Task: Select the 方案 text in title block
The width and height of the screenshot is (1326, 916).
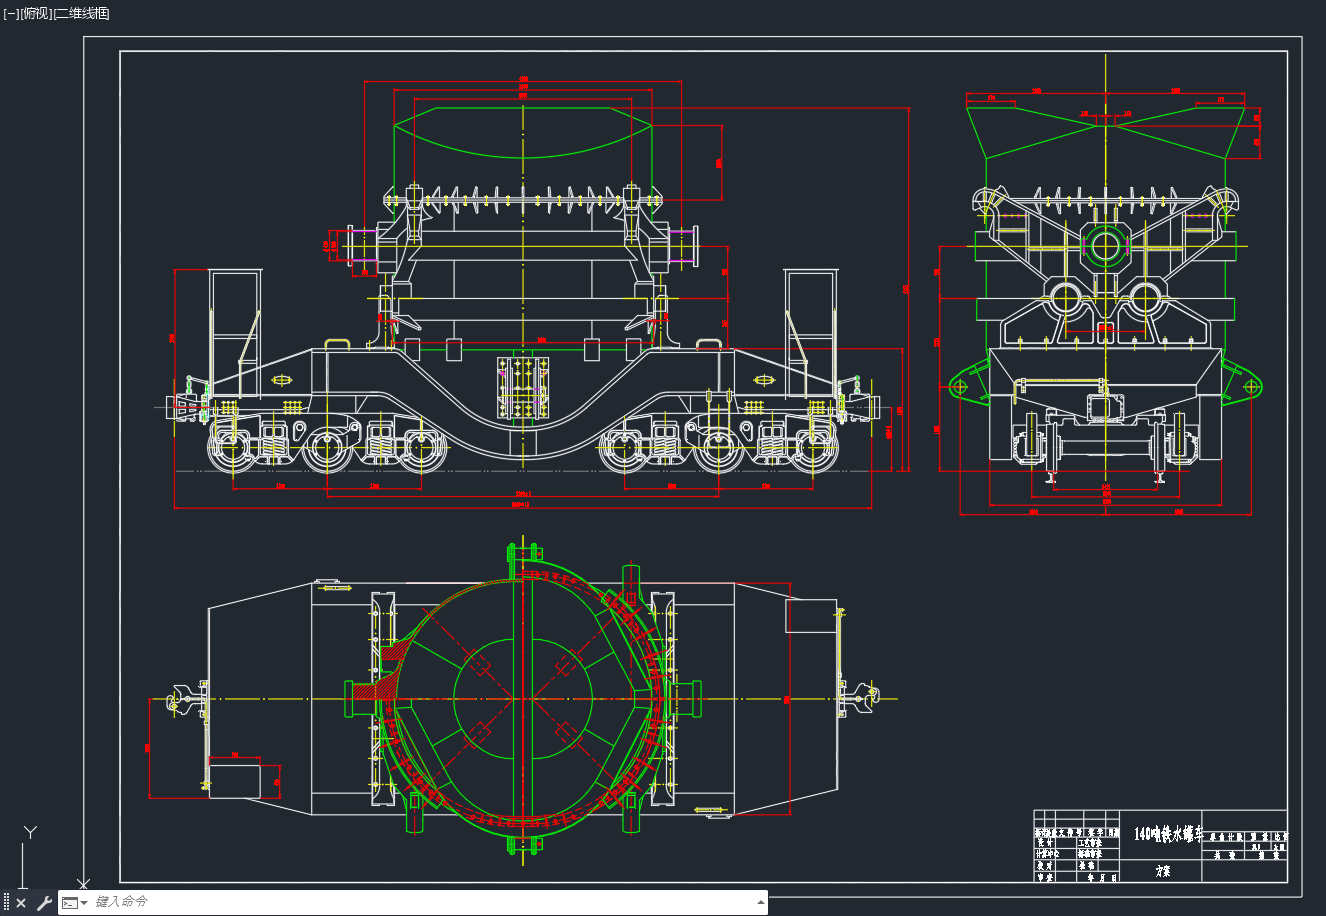Action: 1163,871
